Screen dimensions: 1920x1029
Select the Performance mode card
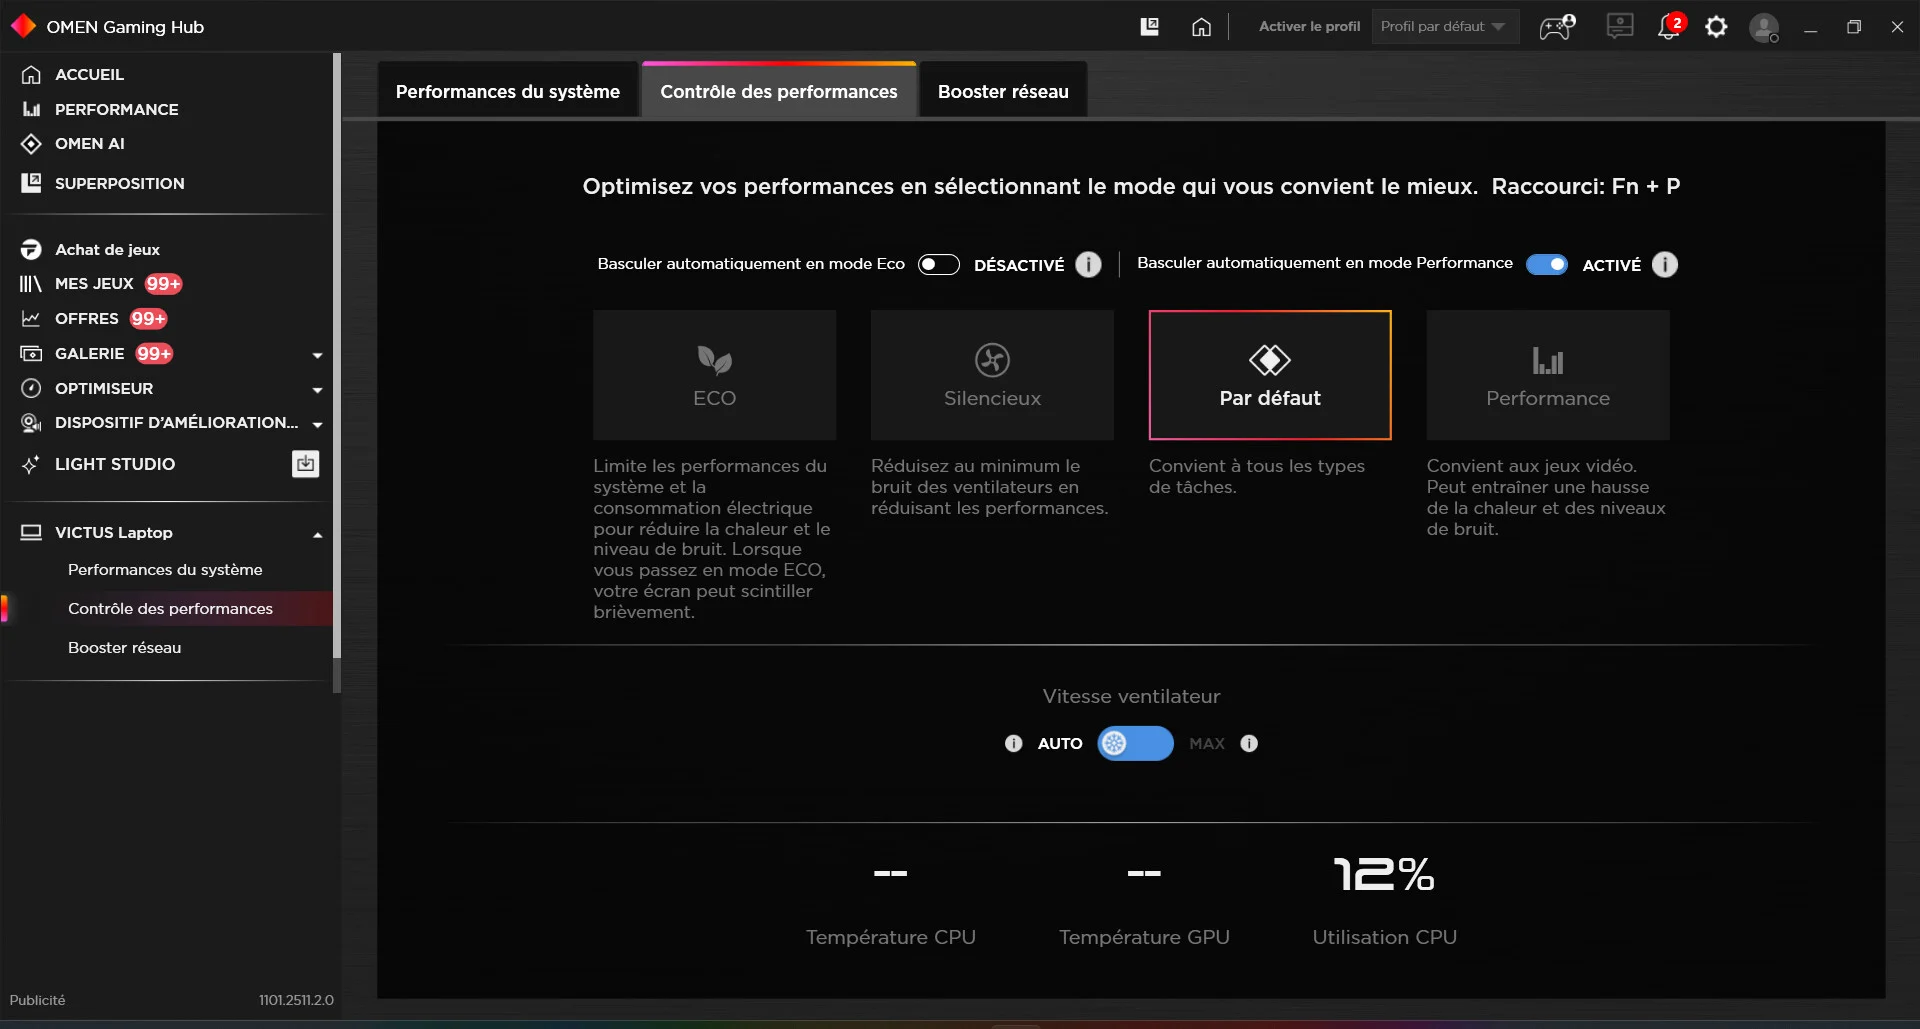pyautogui.click(x=1546, y=375)
